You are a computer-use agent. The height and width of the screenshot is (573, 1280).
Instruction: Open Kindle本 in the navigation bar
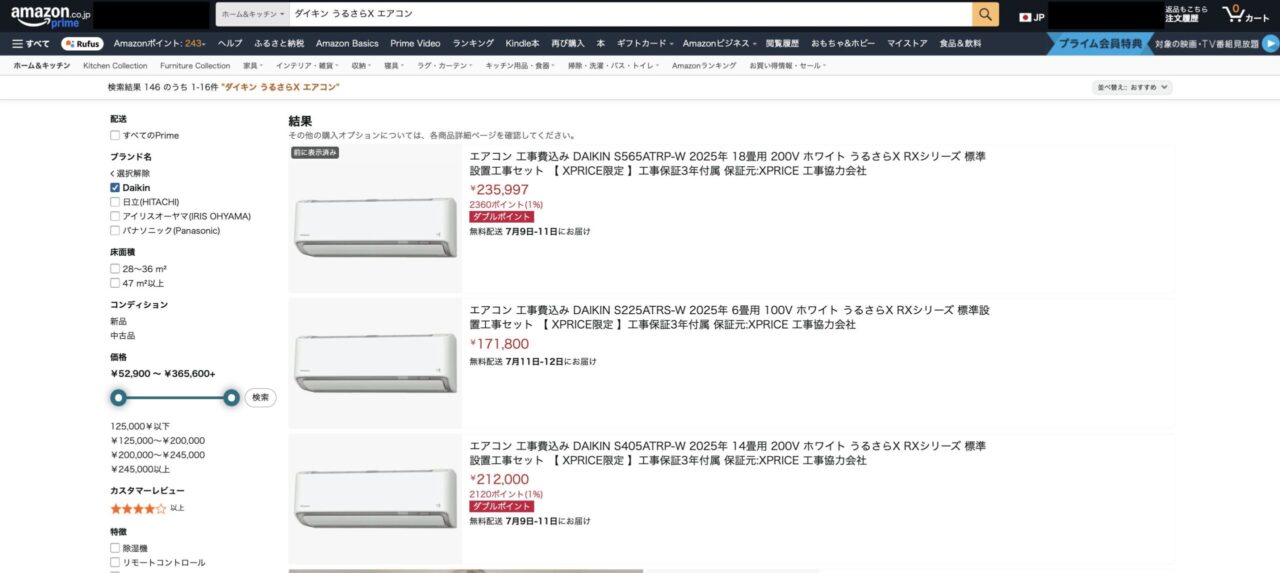[522, 43]
